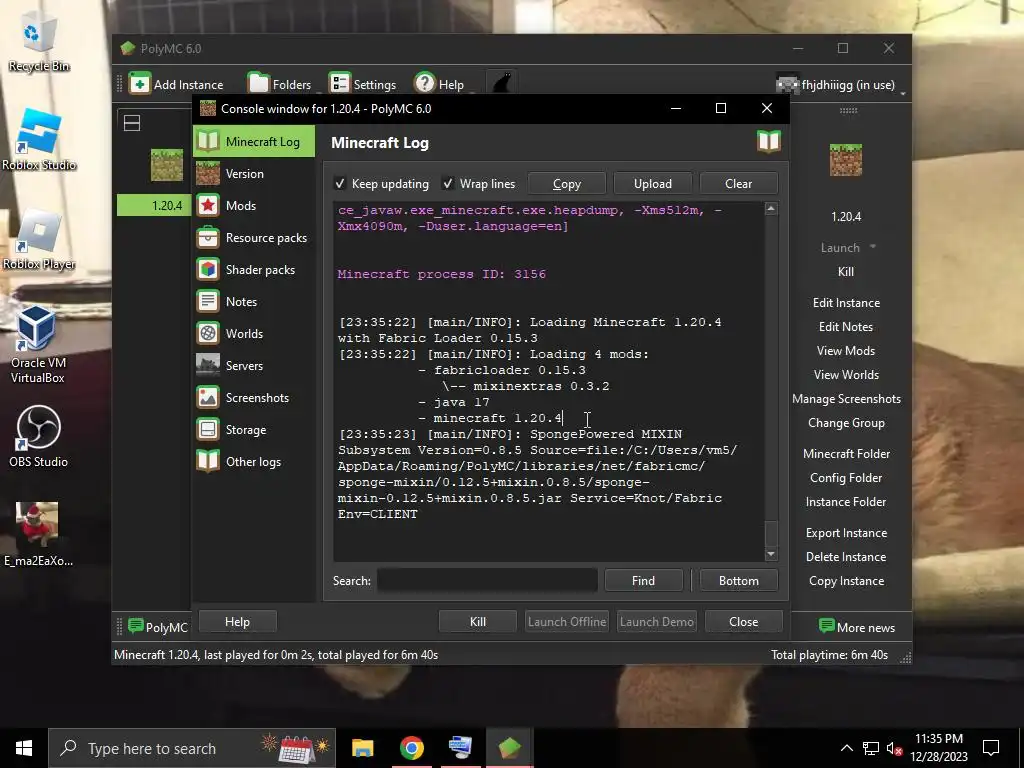Viewport: 1024px width, 768px height.
Task: Click log scrollbar down arrow
Action: [x=771, y=554]
